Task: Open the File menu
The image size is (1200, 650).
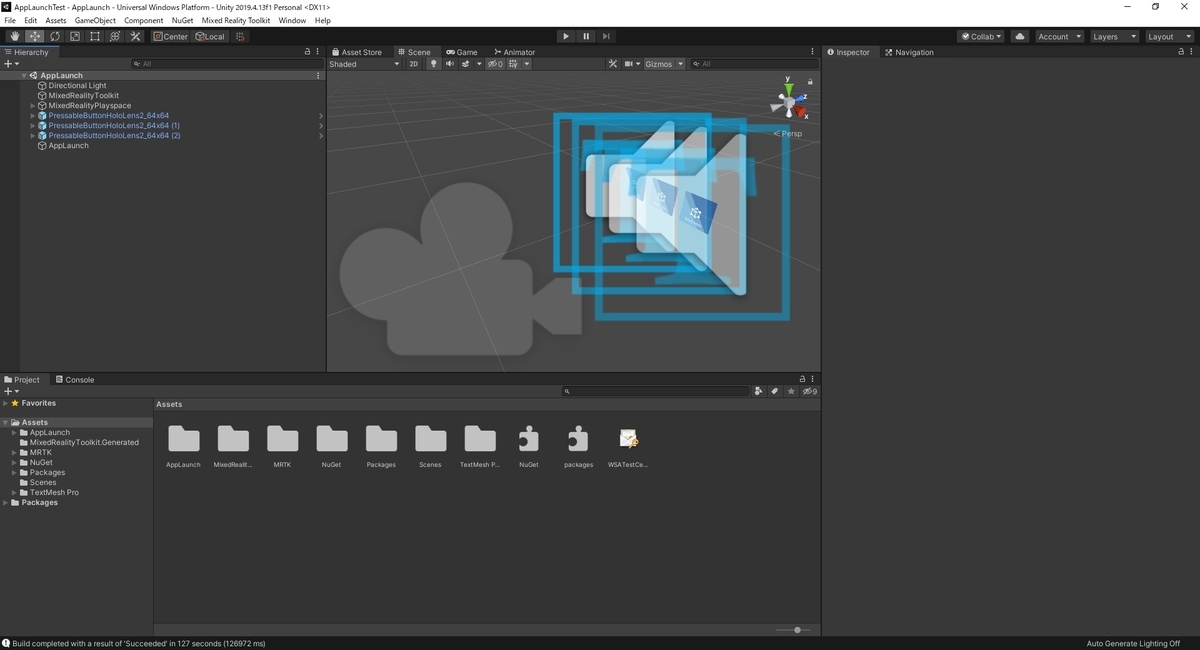Action: pos(10,20)
